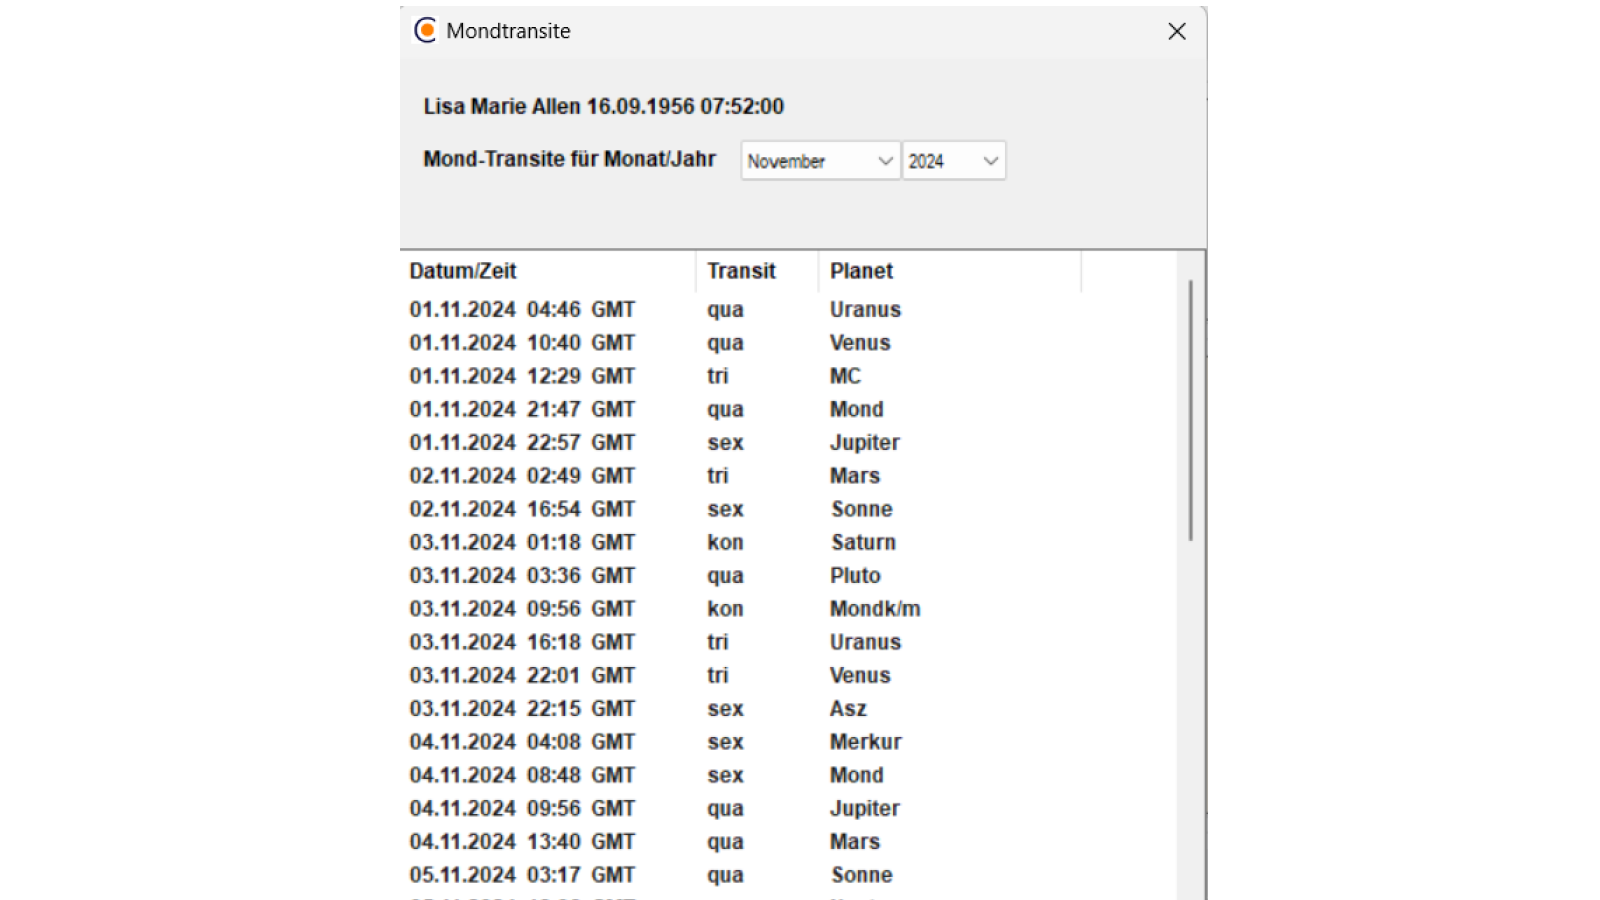Click the MC planet cell
Image resolution: width=1600 pixels, height=900 pixels.
845,376
